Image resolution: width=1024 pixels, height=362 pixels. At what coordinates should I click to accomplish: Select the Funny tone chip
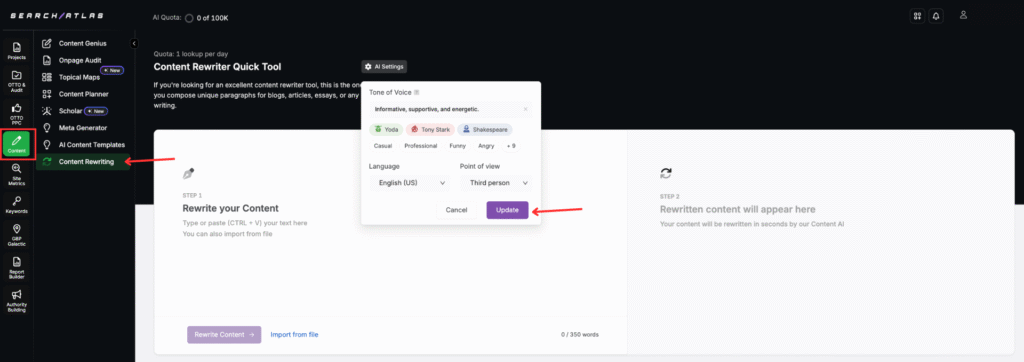point(458,146)
